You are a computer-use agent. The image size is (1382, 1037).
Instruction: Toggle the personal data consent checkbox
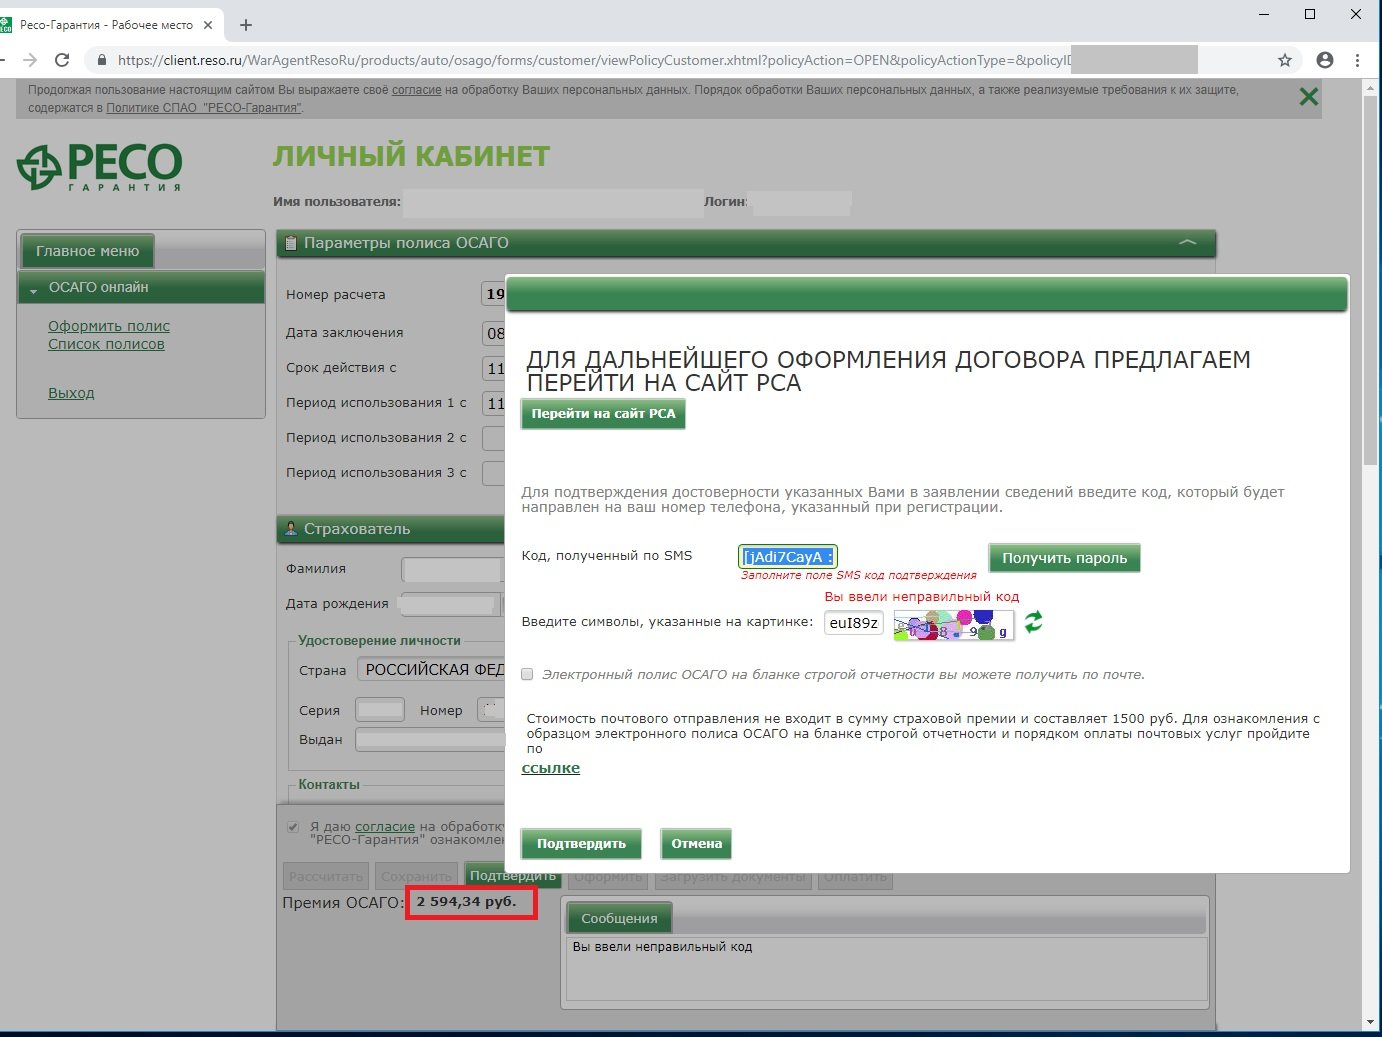click(293, 827)
